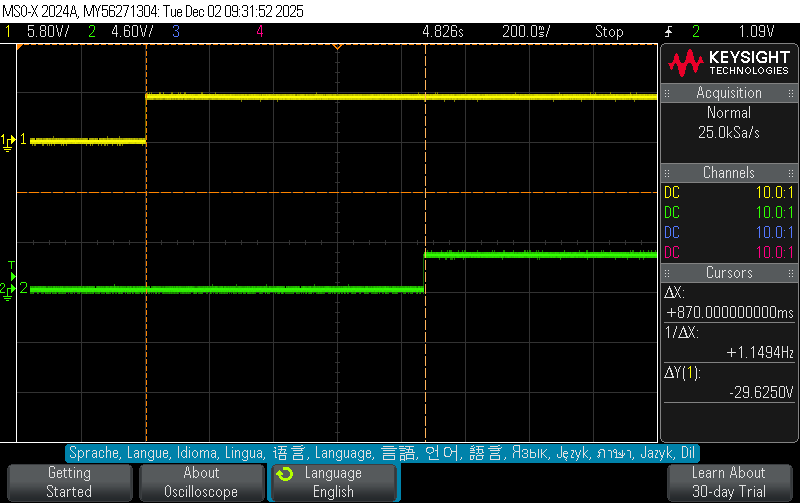Screen dimensions: 800x503
Task: Click the trigger level T marker
Action: pyautogui.click(x=12, y=270)
